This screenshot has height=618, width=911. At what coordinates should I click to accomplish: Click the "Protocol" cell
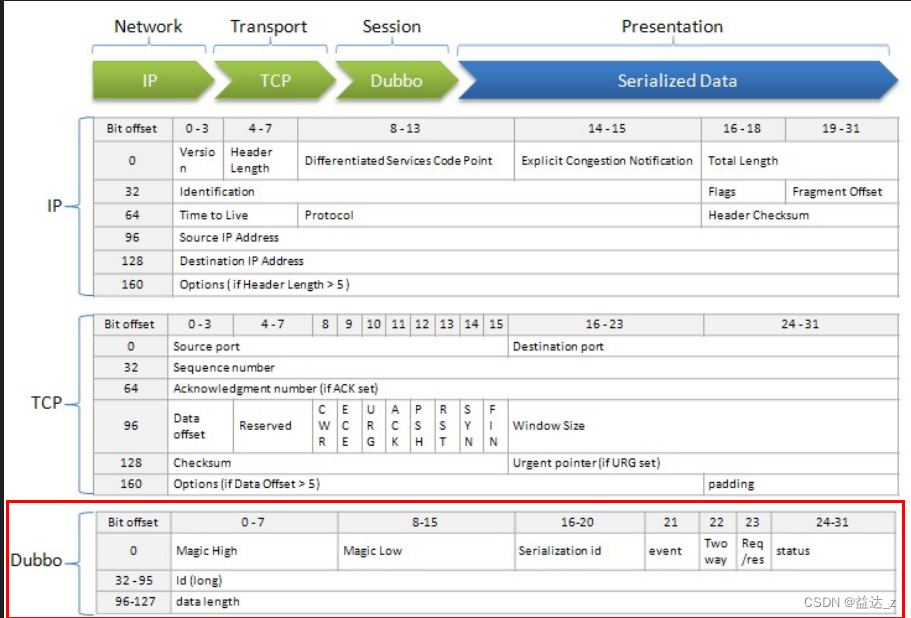(499, 215)
